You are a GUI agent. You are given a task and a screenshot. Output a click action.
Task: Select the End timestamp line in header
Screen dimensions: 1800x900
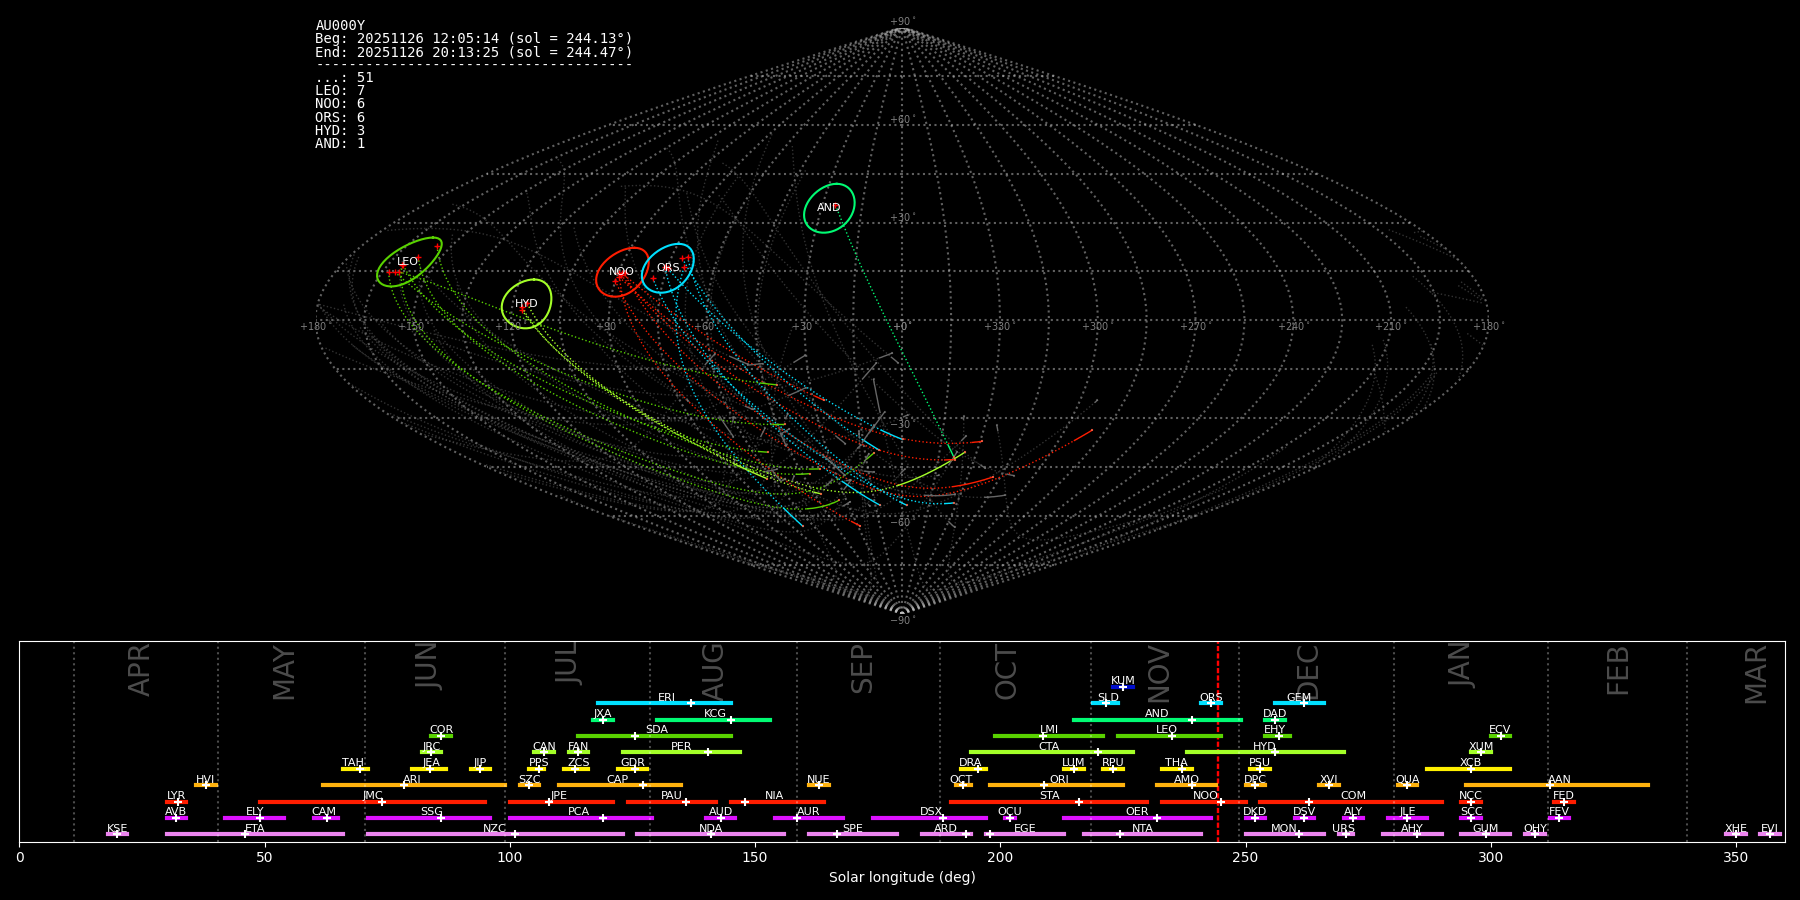pyautogui.click(x=474, y=52)
